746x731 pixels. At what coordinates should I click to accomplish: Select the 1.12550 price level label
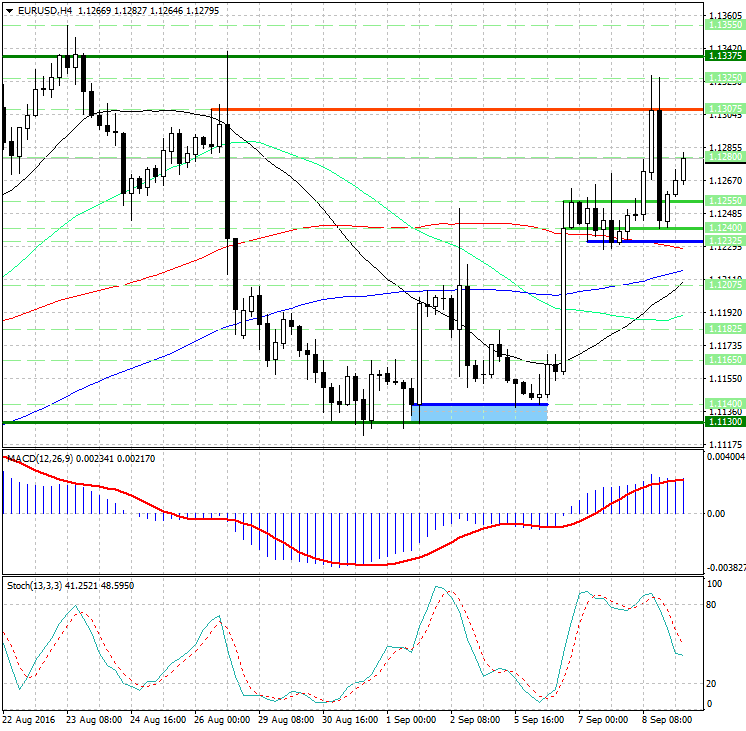[725, 201]
